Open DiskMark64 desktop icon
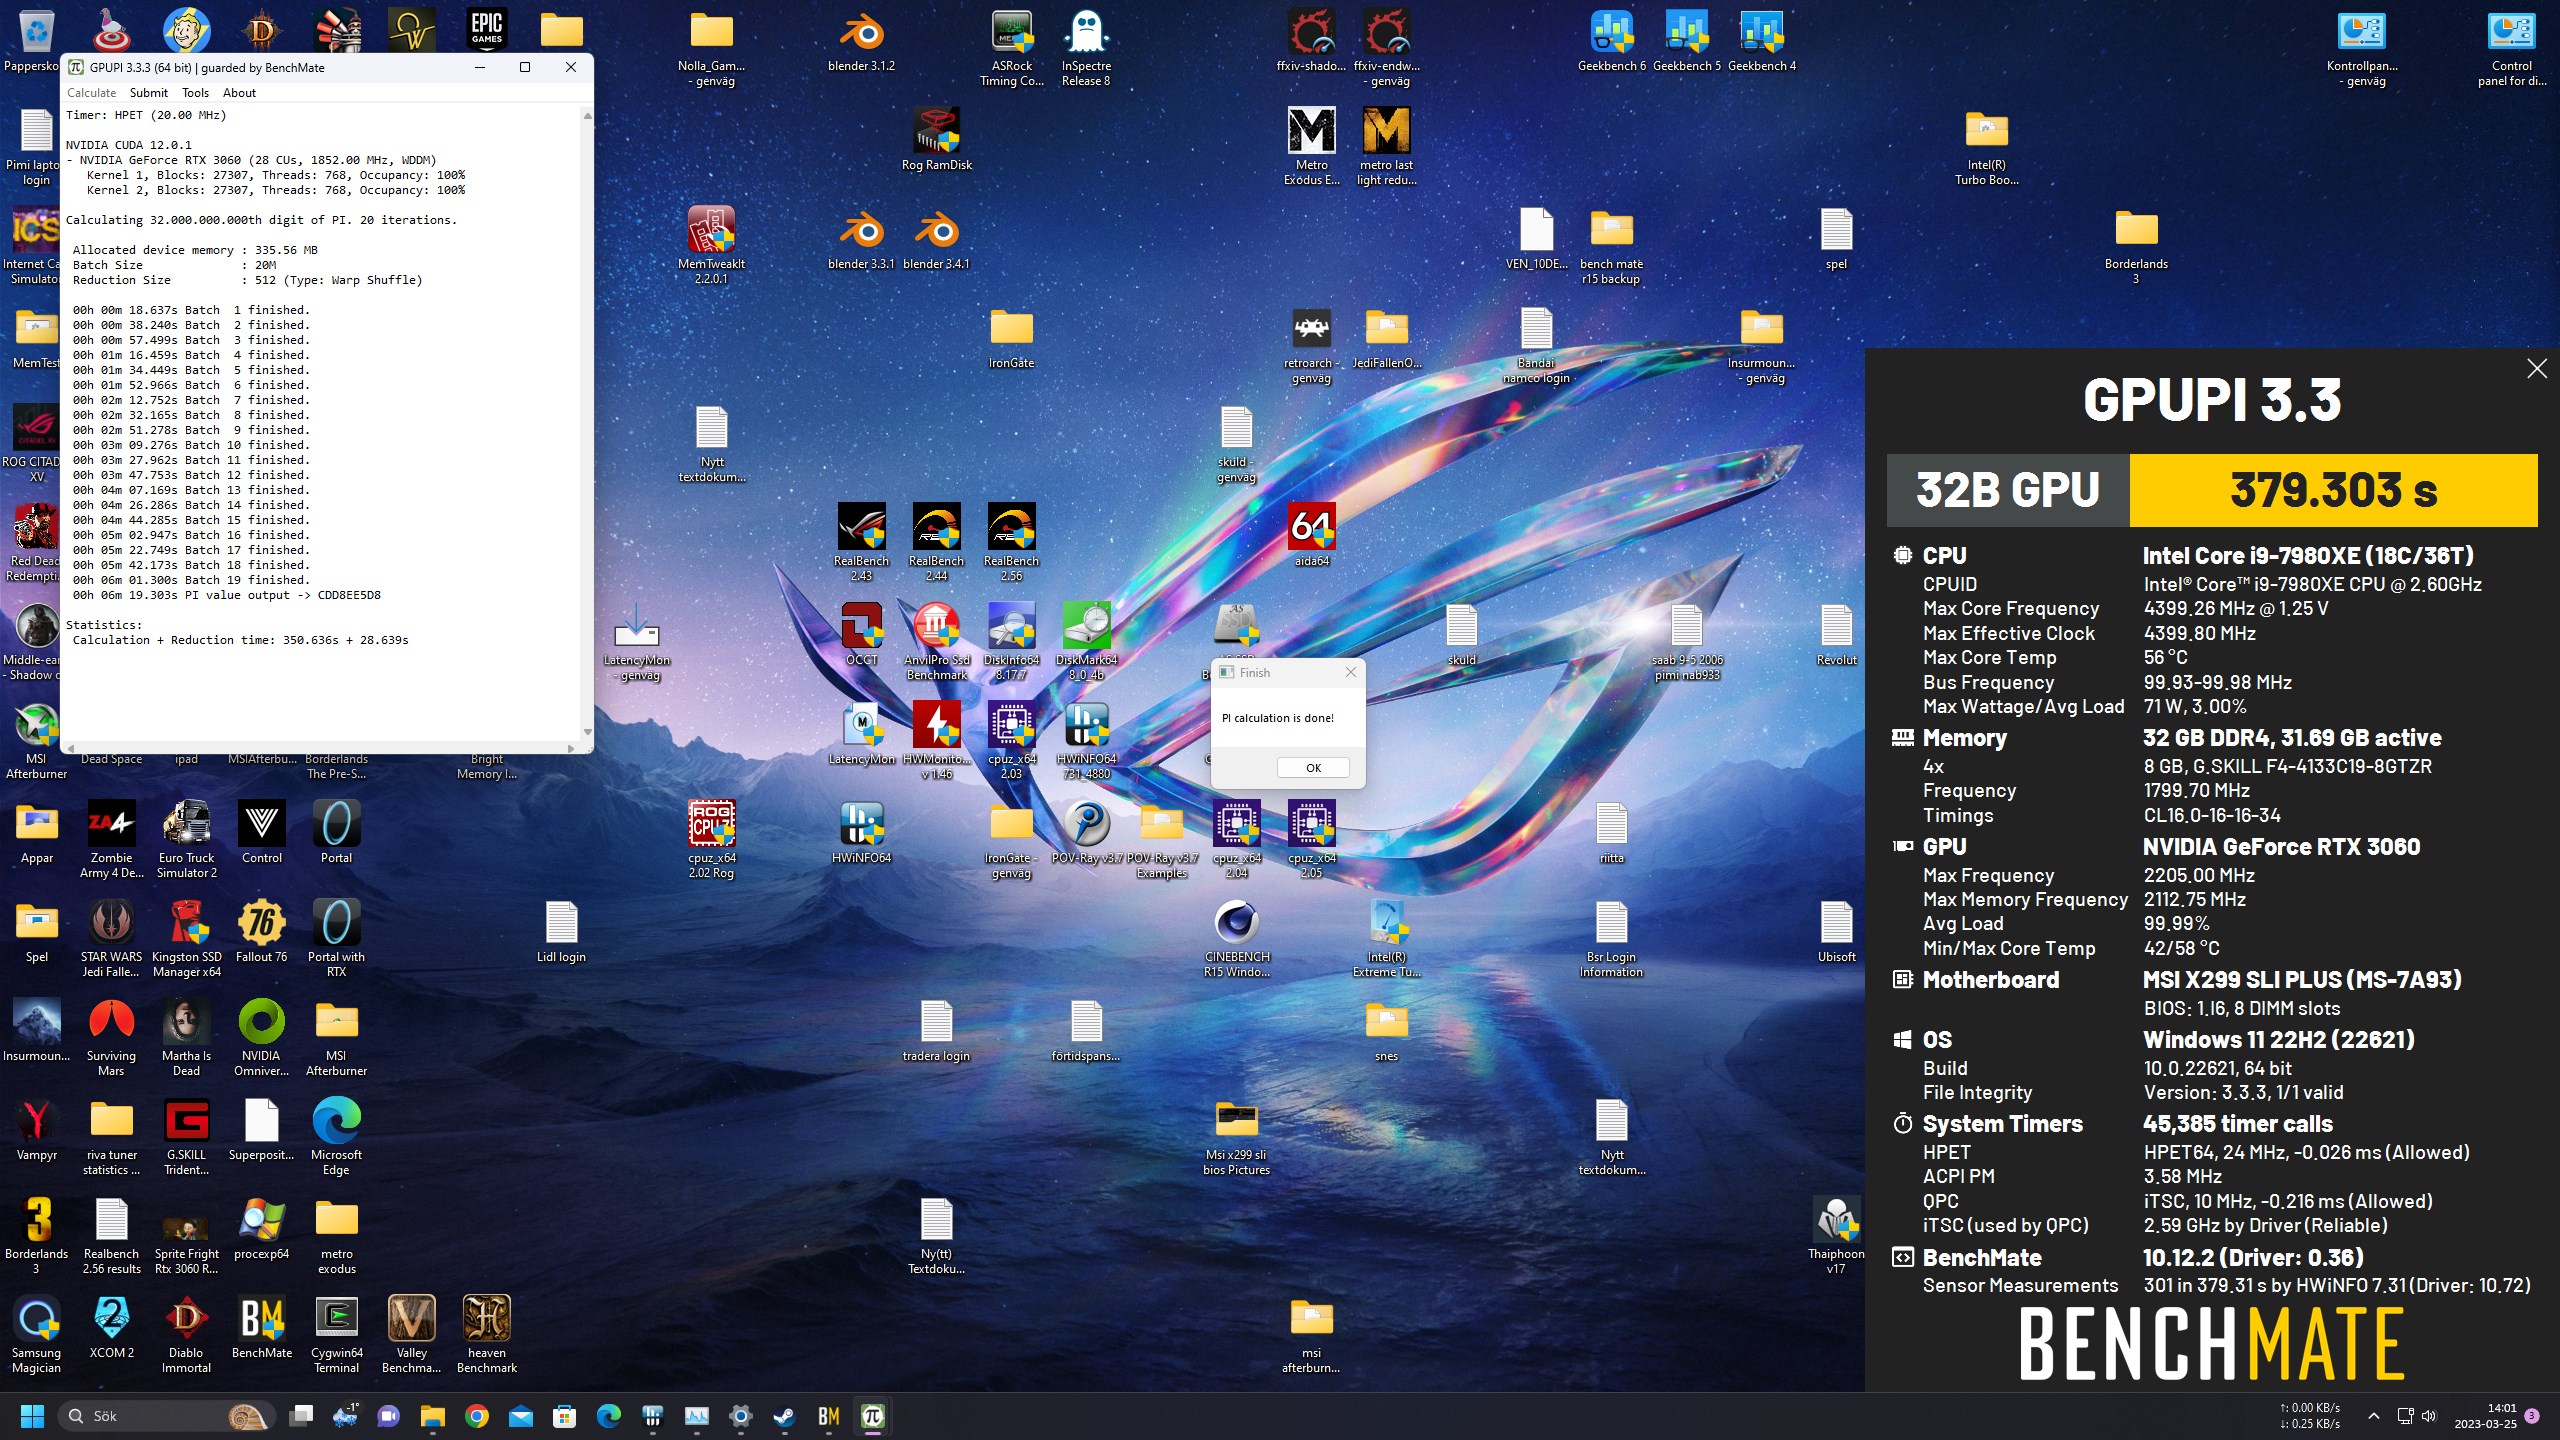 (1086, 642)
